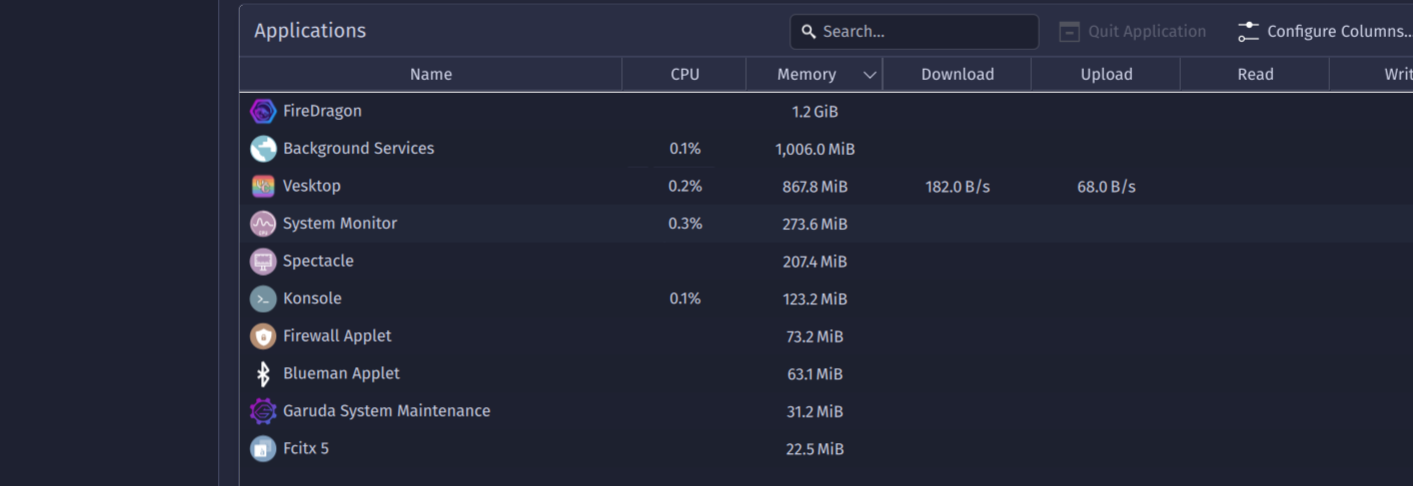Select the Firewall Applet row name
The width and height of the screenshot is (1413, 486).
click(x=337, y=336)
